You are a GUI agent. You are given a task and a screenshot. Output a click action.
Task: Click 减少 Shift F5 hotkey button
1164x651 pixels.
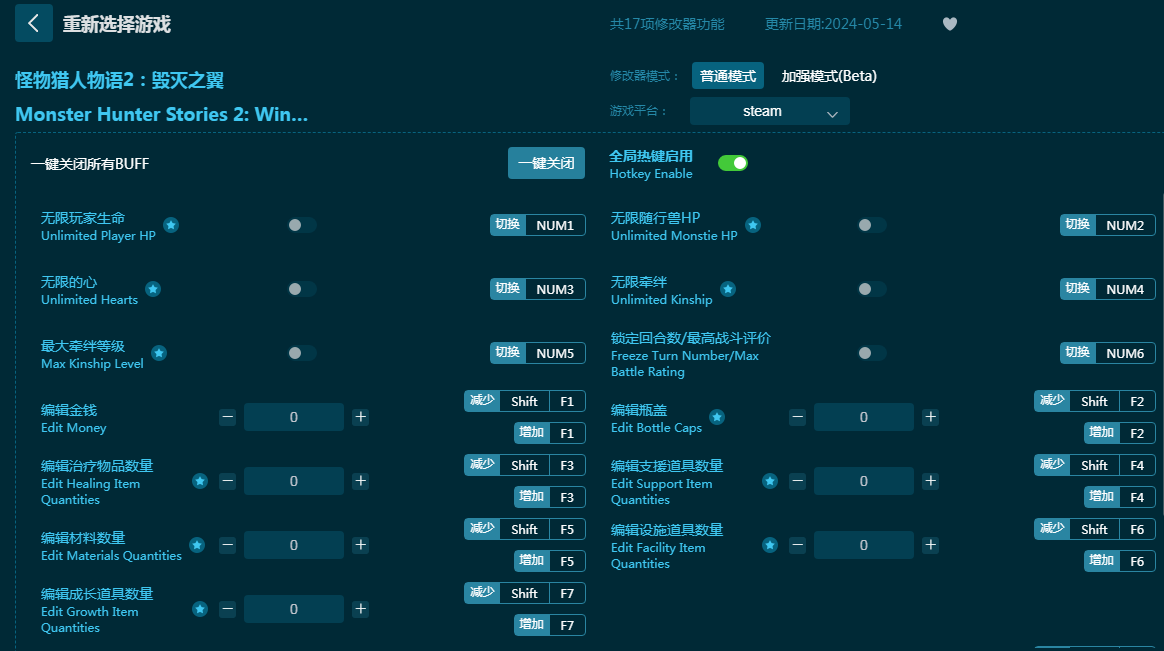coord(525,529)
